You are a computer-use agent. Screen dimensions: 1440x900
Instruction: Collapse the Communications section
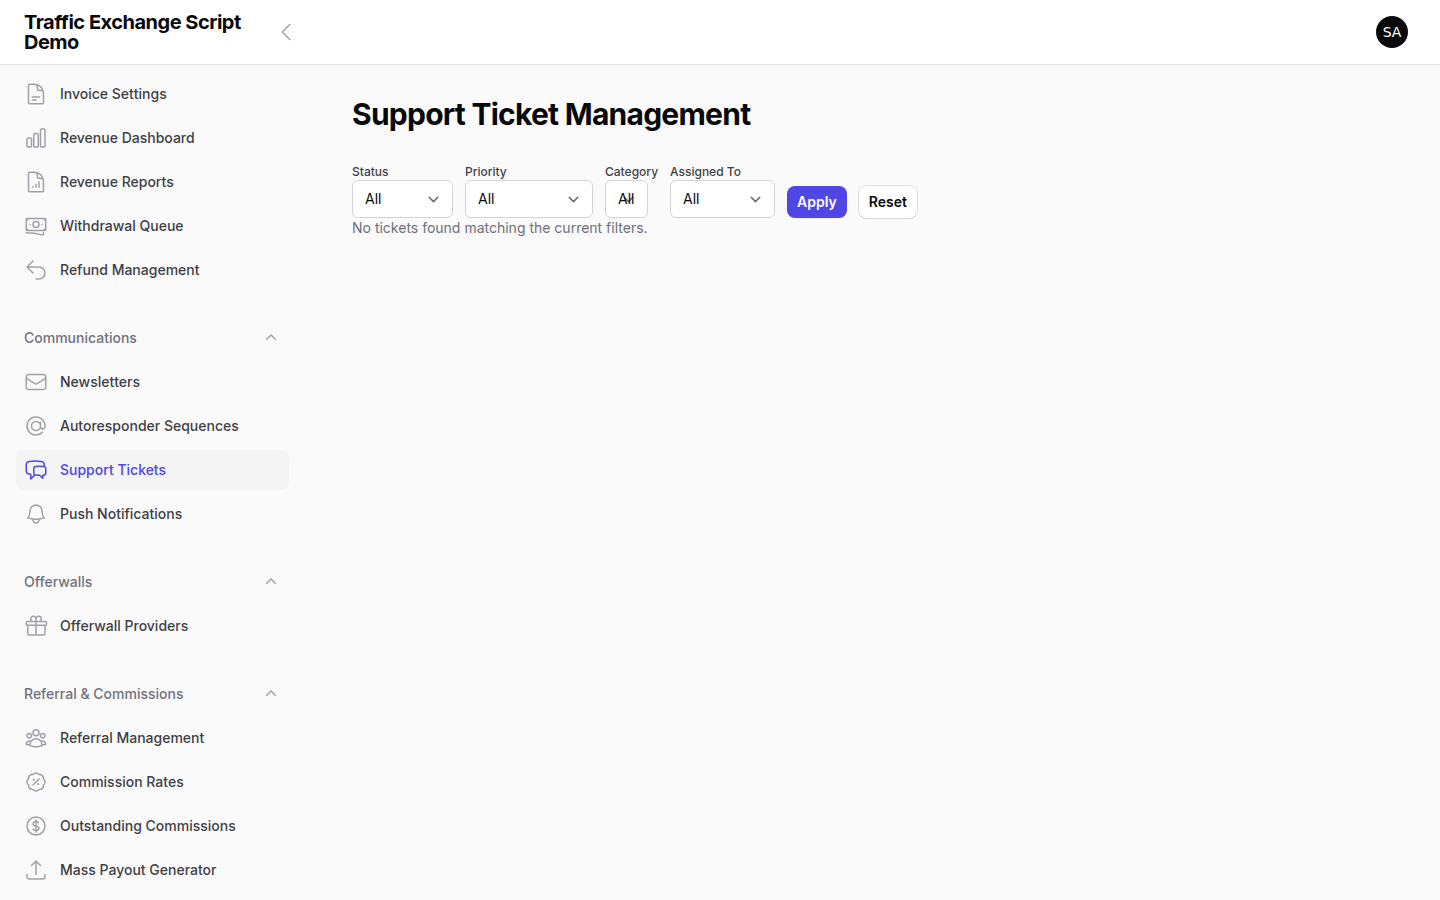[x=270, y=337]
